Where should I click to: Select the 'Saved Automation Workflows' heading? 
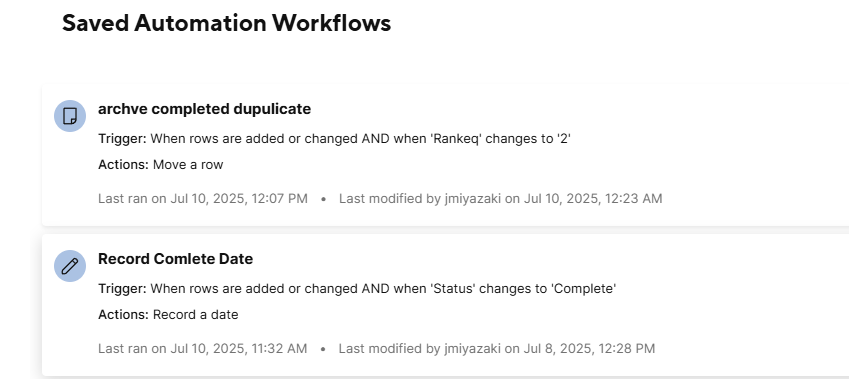click(226, 23)
